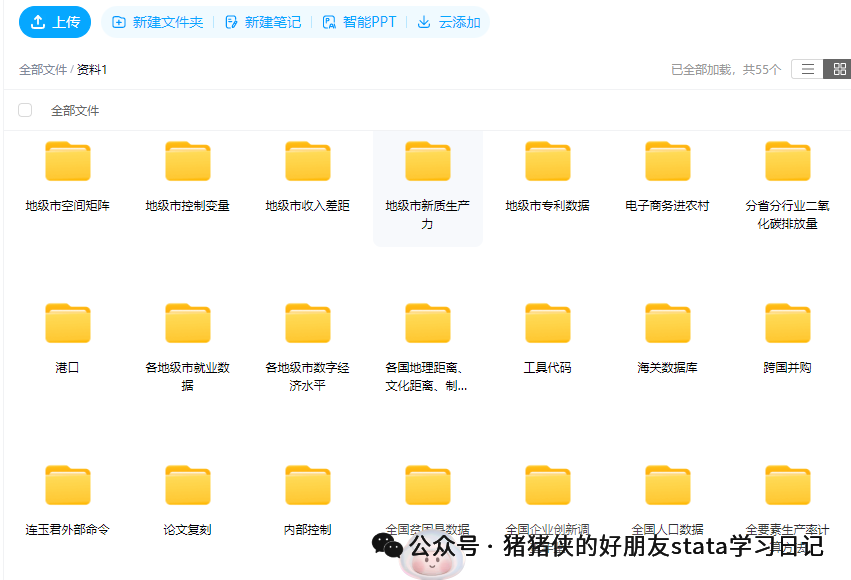
Task: Select the 地级市新质生产力 folder
Action: pyautogui.click(x=427, y=173)
